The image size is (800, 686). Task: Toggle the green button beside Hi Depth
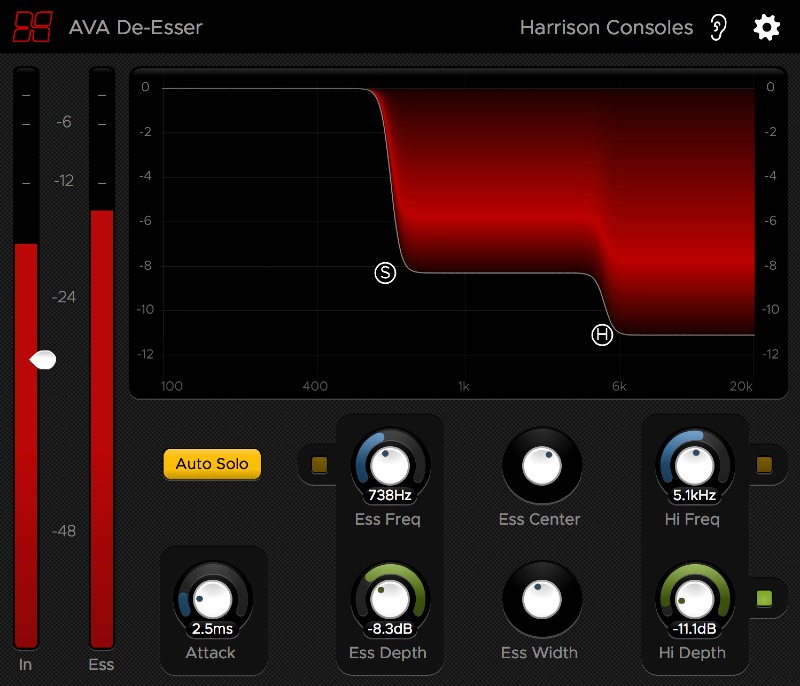(x=764, y=598)
